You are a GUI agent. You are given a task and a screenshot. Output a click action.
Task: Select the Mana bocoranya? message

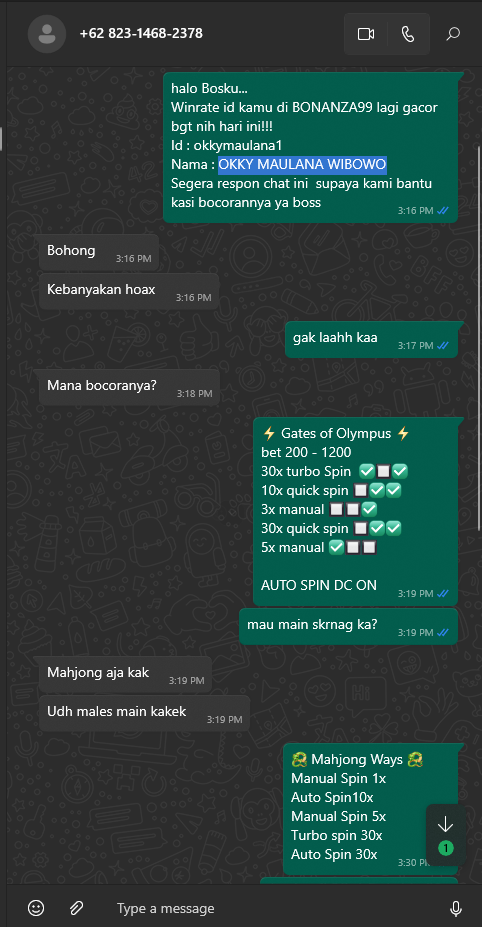[x=129, y=387]
